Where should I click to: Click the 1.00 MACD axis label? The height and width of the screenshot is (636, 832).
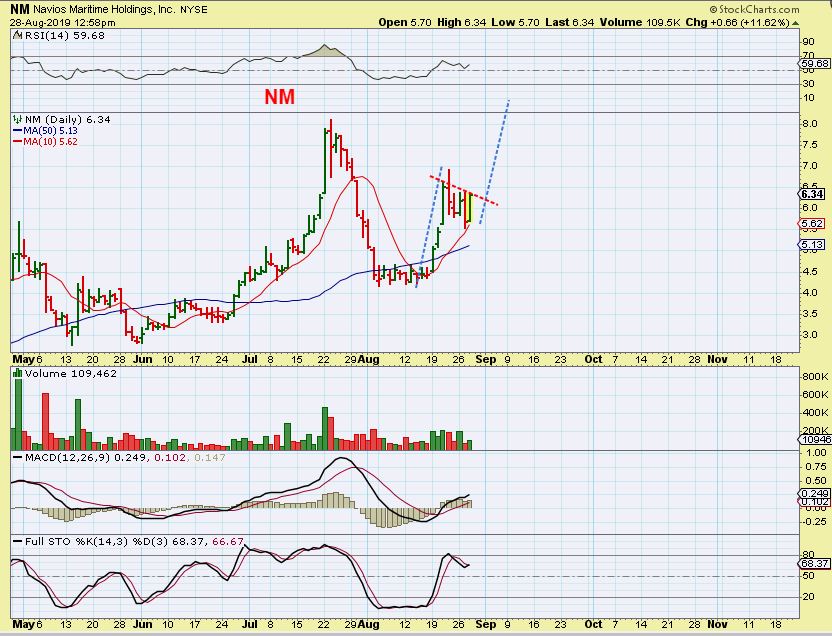pyautogui.click(x=816, y=452)
